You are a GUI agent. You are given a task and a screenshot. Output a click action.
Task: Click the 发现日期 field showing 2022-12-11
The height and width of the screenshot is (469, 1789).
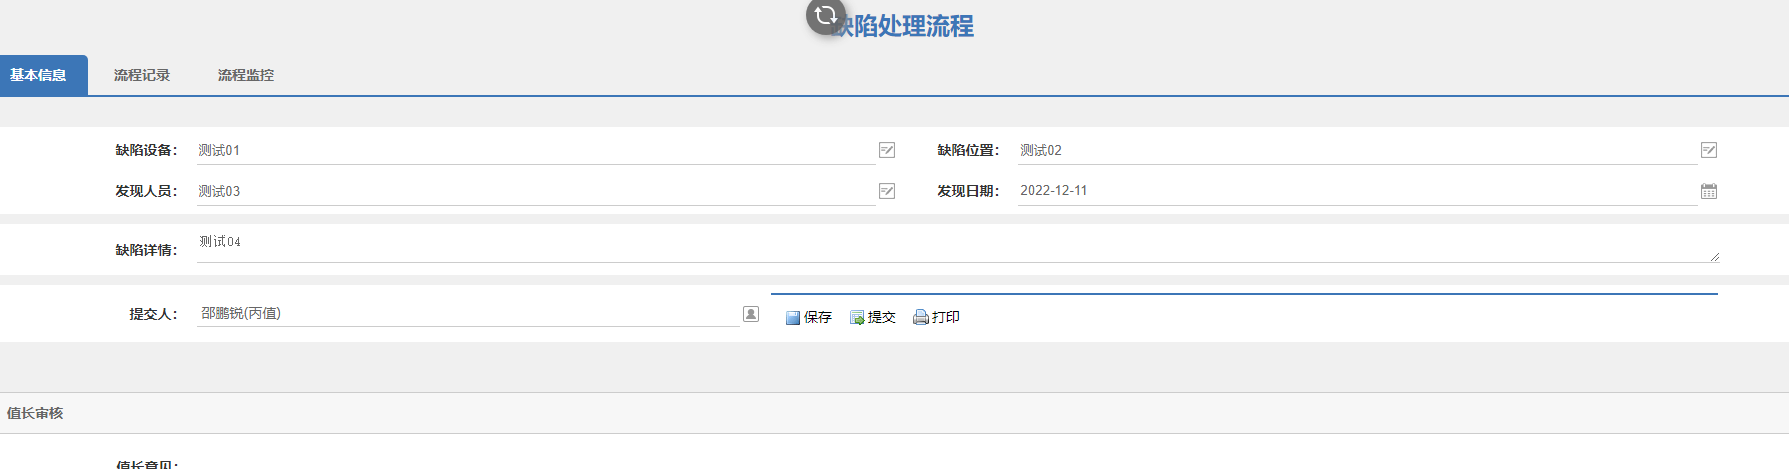click(1357, 191)
